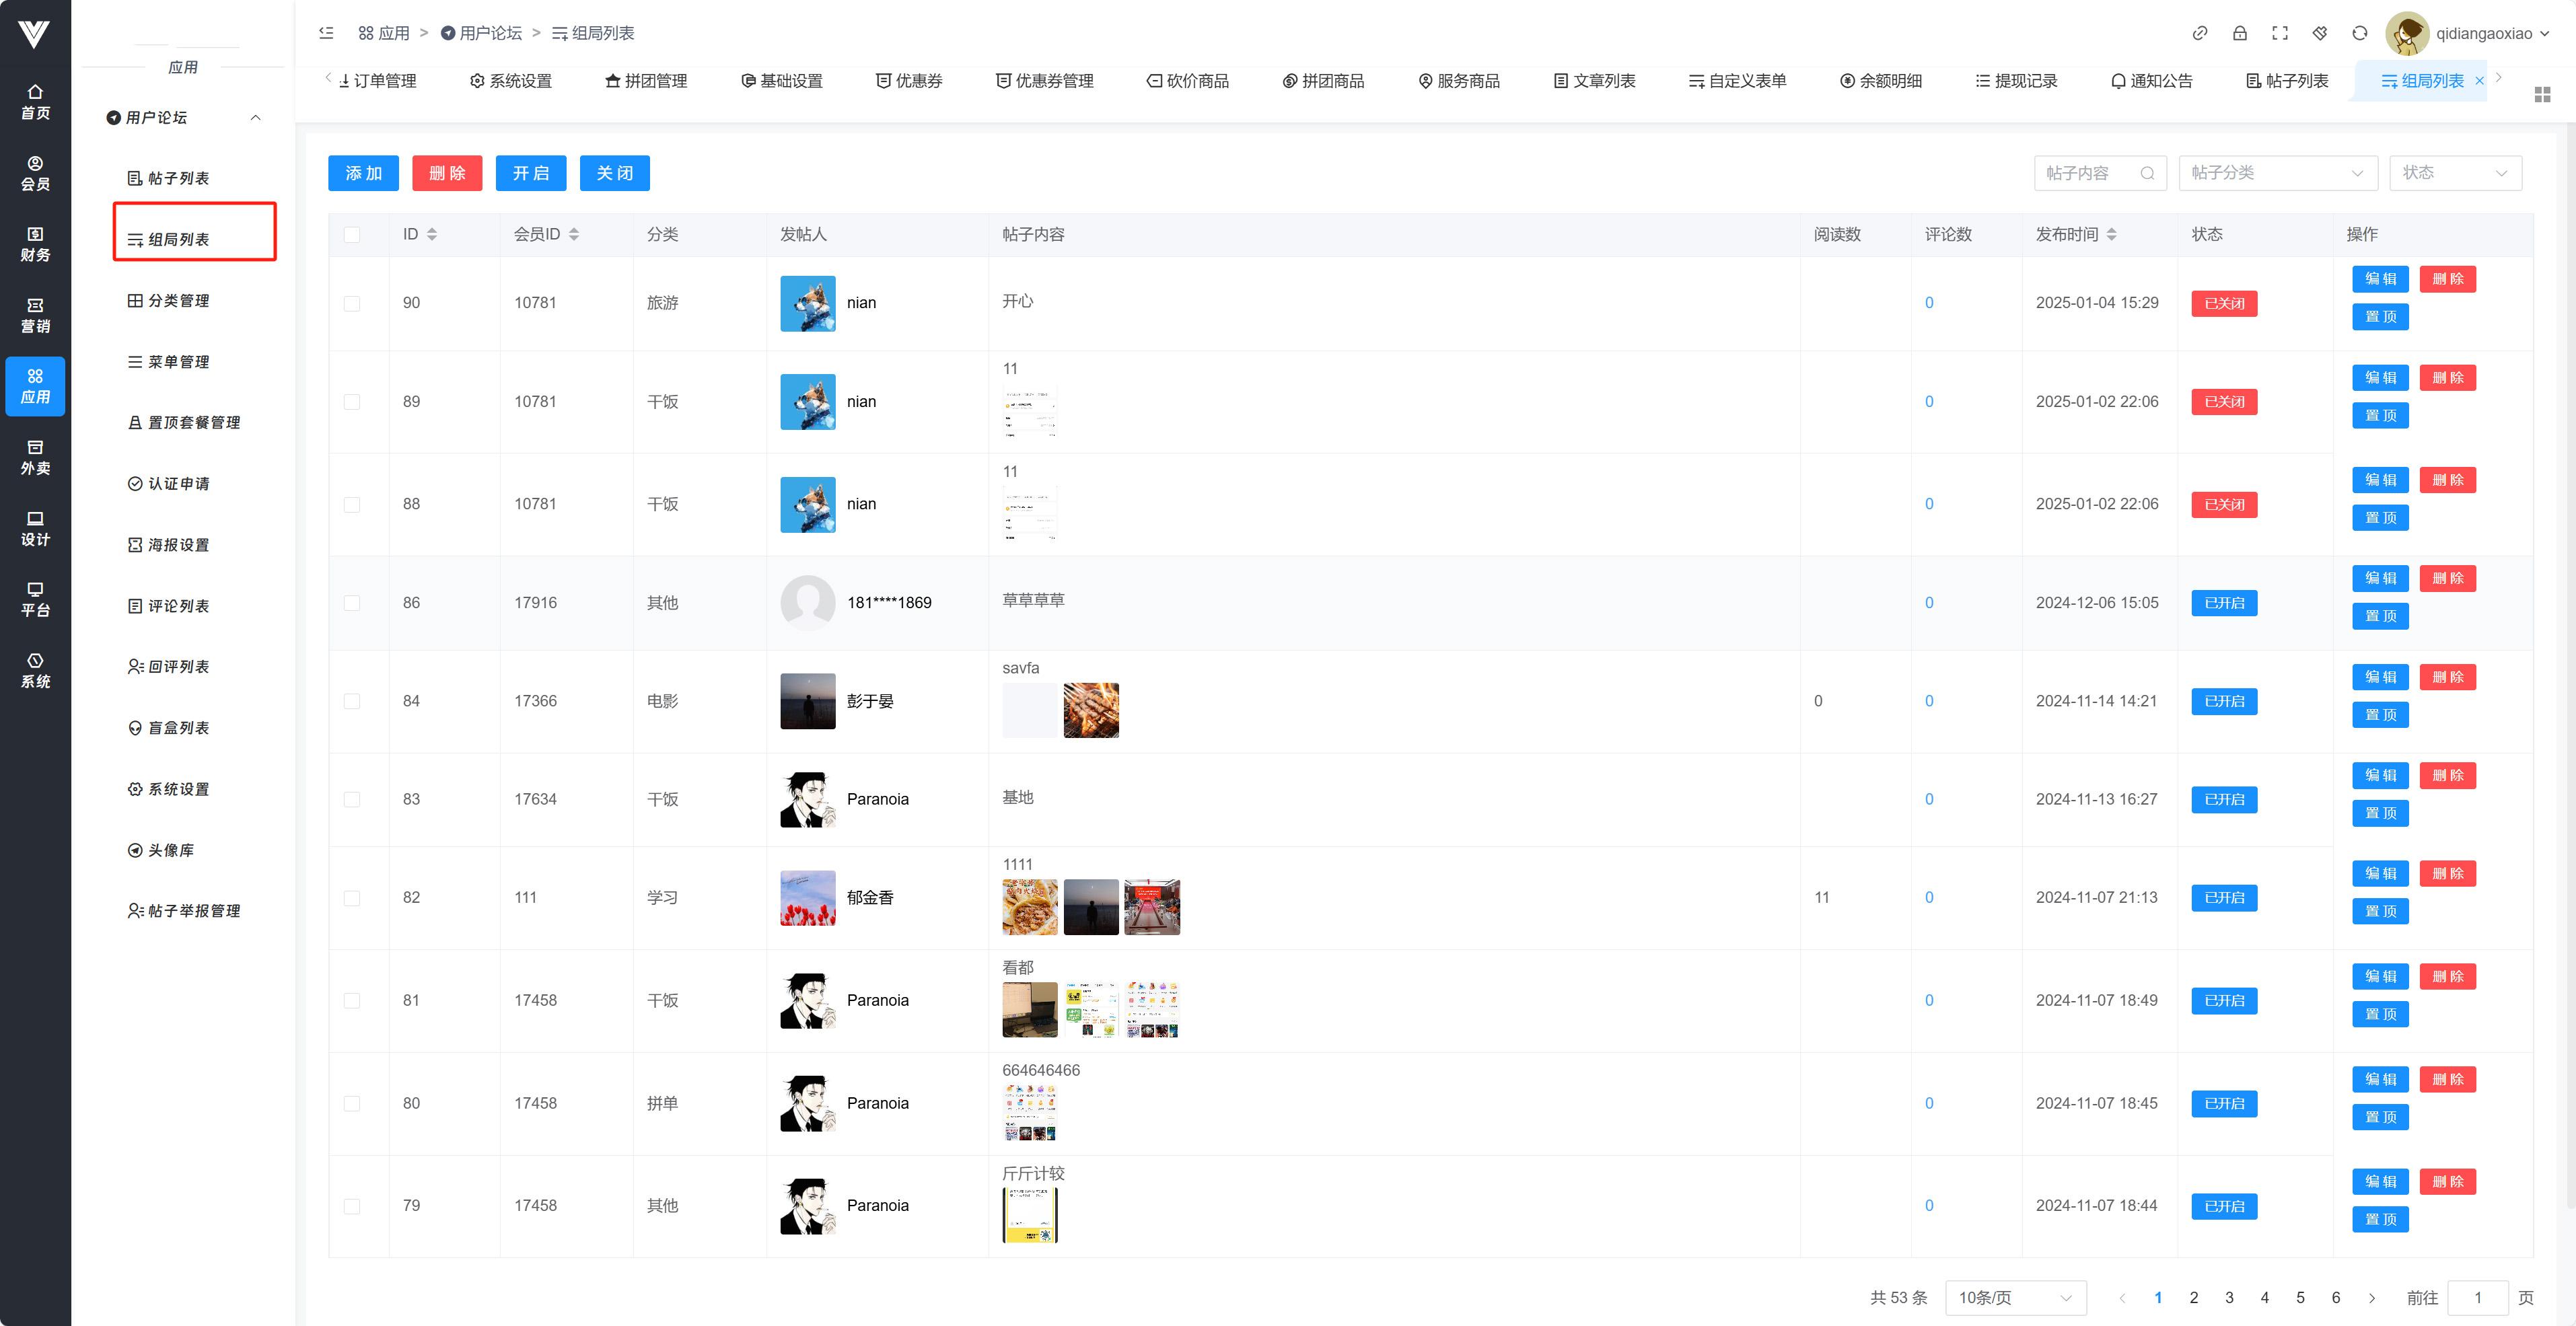Image resolution: width=2576 pixels, height=1326 pixels.
Task: Click the search icon in 帖子内容 field
Action: pyautogui.click(x=2146, y=173)
